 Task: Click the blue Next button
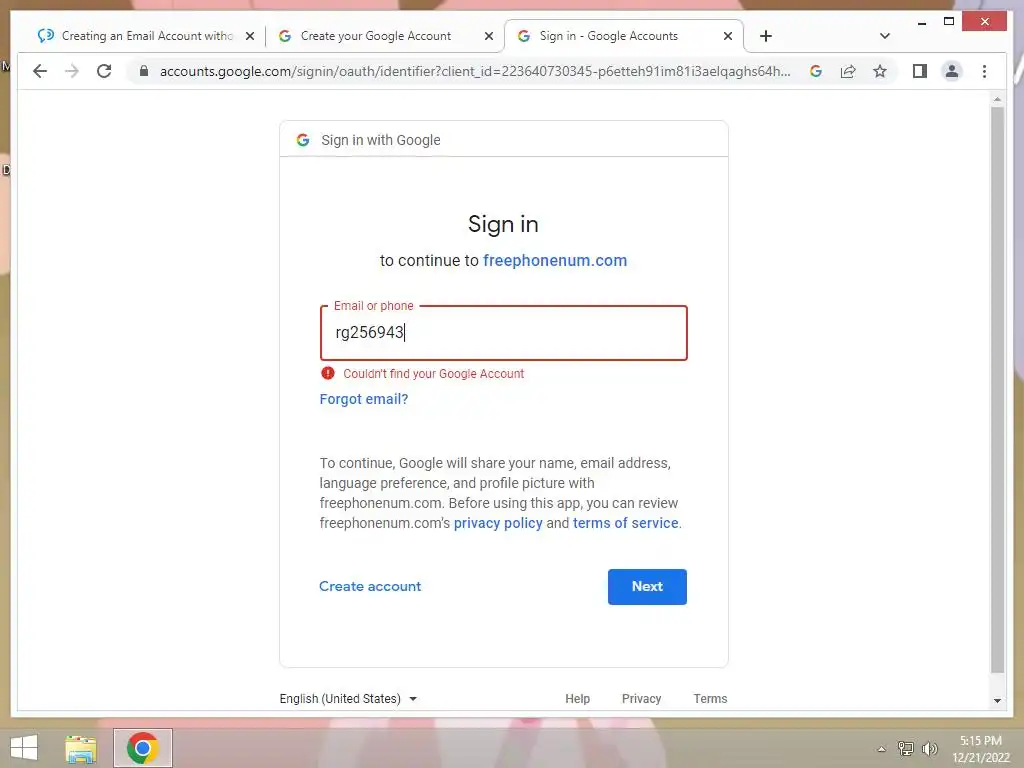[x=647, y=586]
